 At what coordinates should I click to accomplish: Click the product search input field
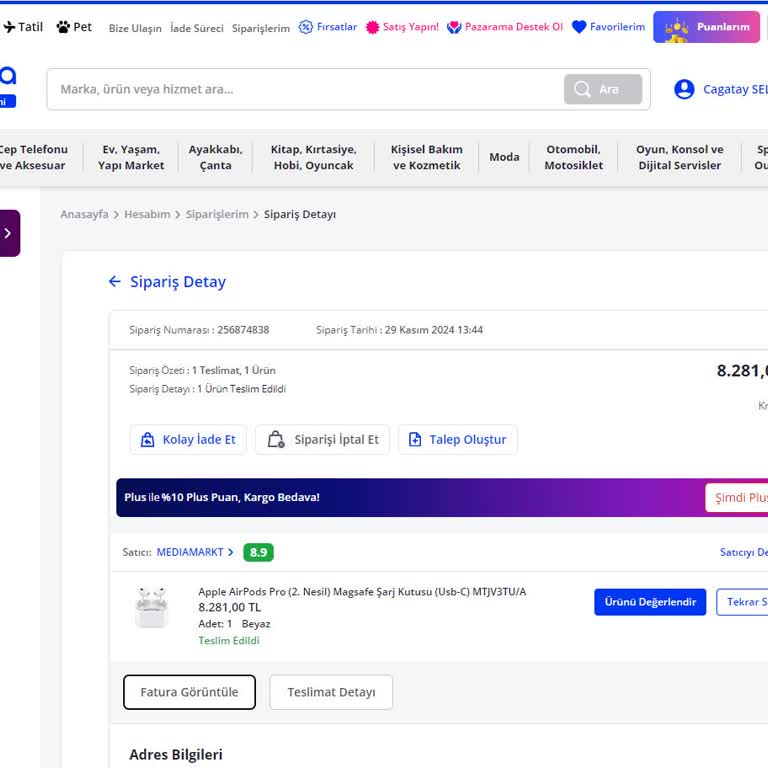pyautogui.click(x=305, y=89)
